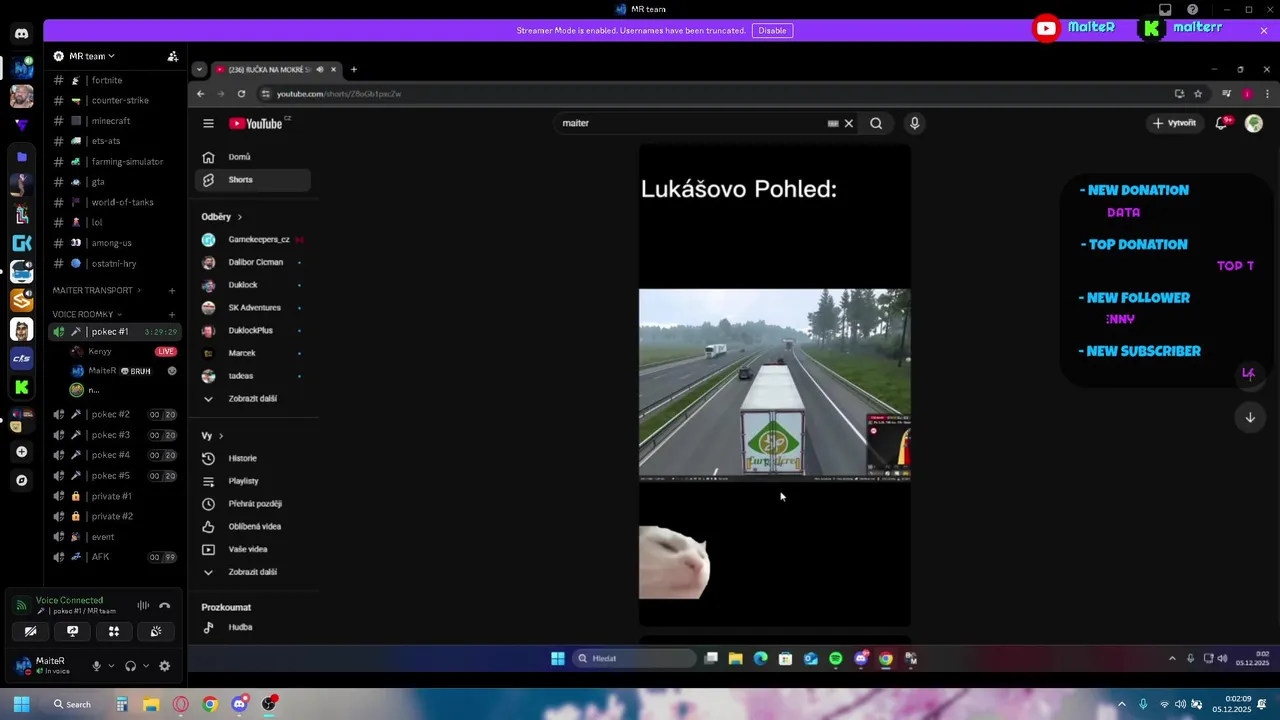
Task: Expand the Vy section in sidebar
Action: [212, 436]
